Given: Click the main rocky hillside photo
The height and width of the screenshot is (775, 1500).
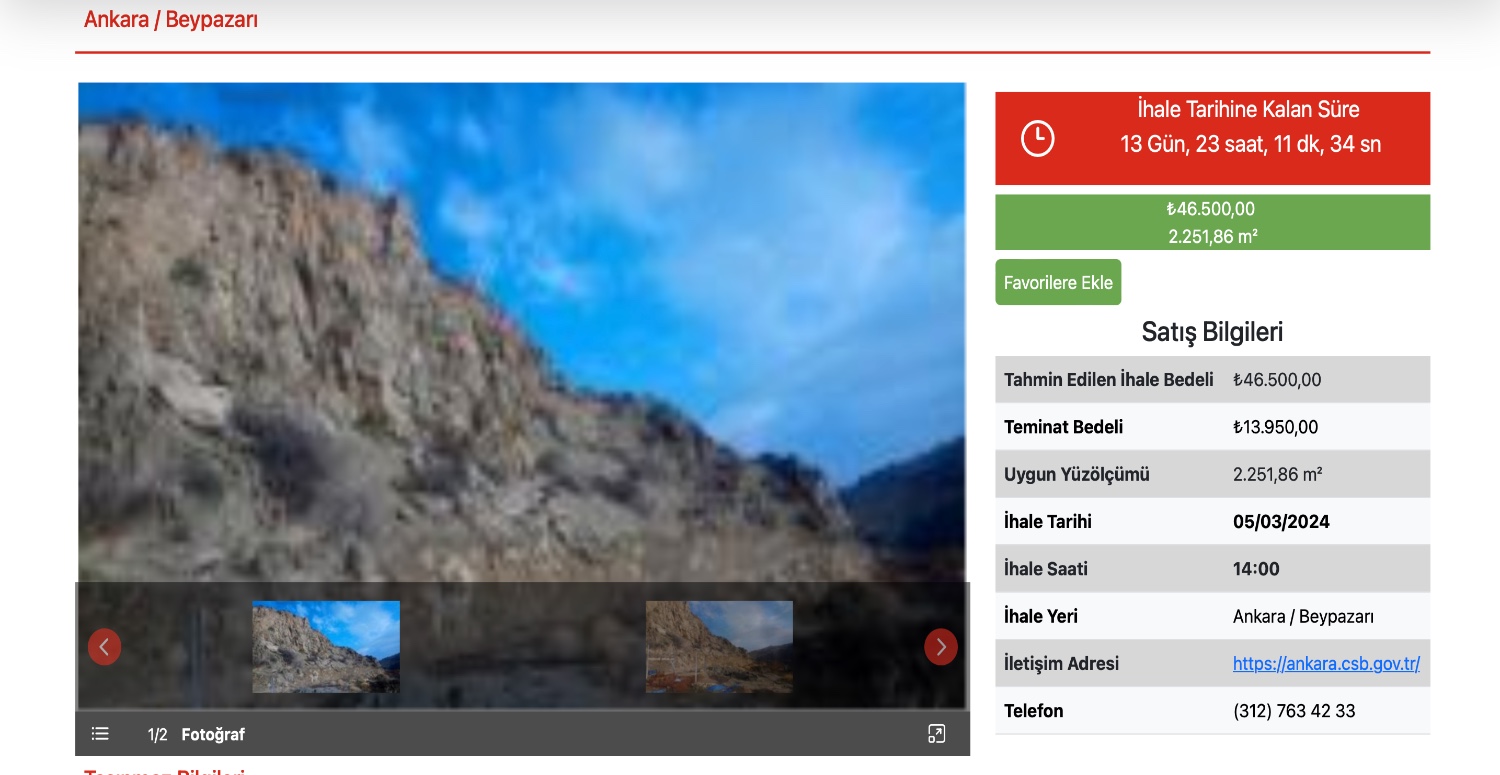Looking at the screenshot, I should 520,330.
